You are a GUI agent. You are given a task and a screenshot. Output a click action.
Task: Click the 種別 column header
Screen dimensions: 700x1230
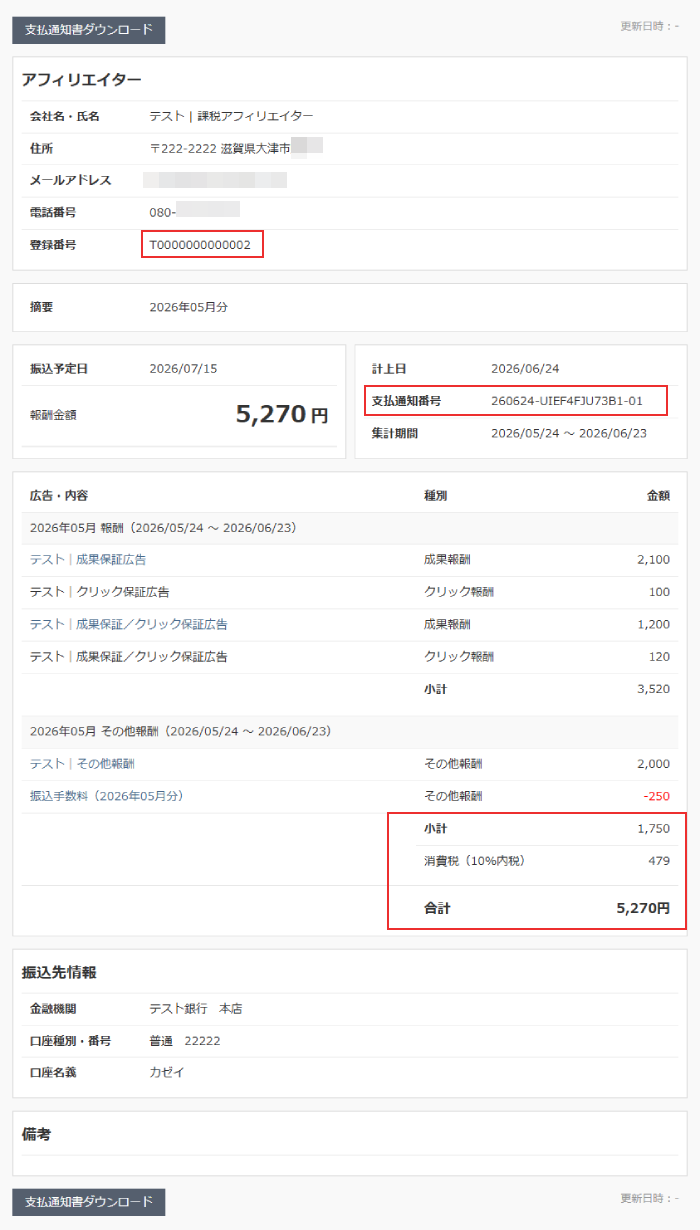[x=436, y=495]
